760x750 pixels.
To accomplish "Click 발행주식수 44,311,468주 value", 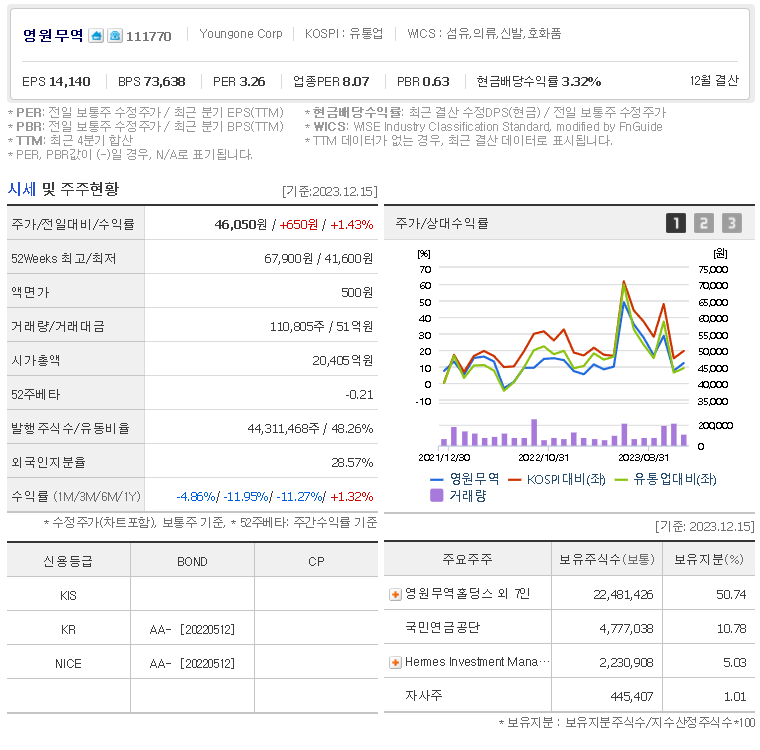I will (x=284, y=429).
